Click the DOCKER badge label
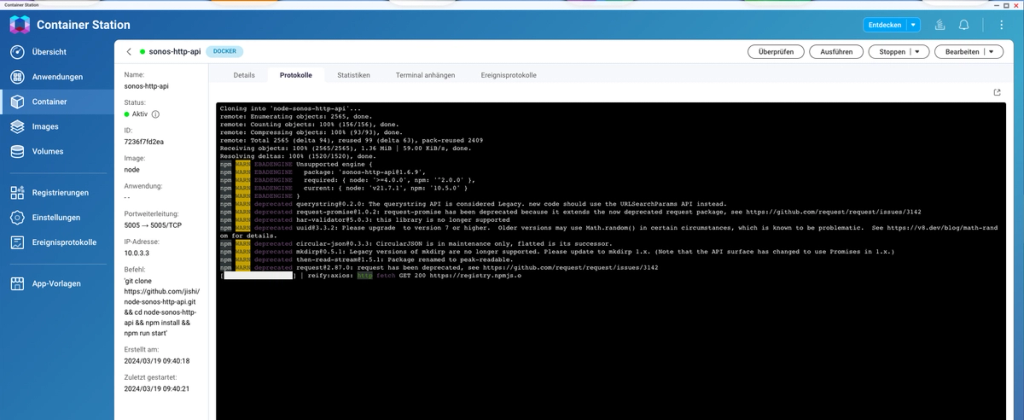Screen dimensions: 1024x420 (x=225, y=51)
